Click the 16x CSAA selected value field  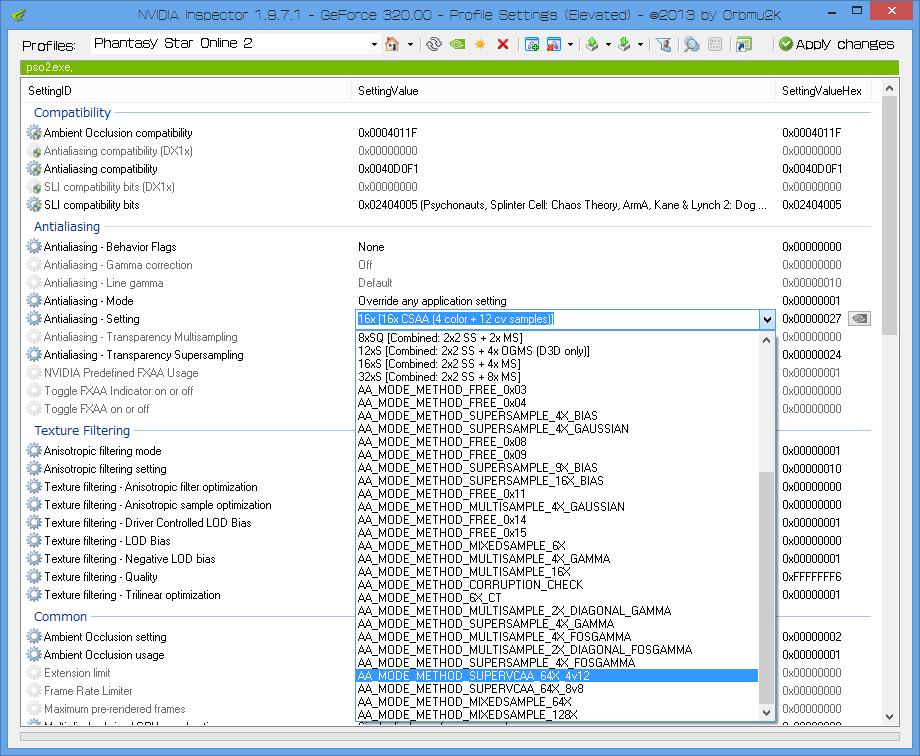pos(557,319)
